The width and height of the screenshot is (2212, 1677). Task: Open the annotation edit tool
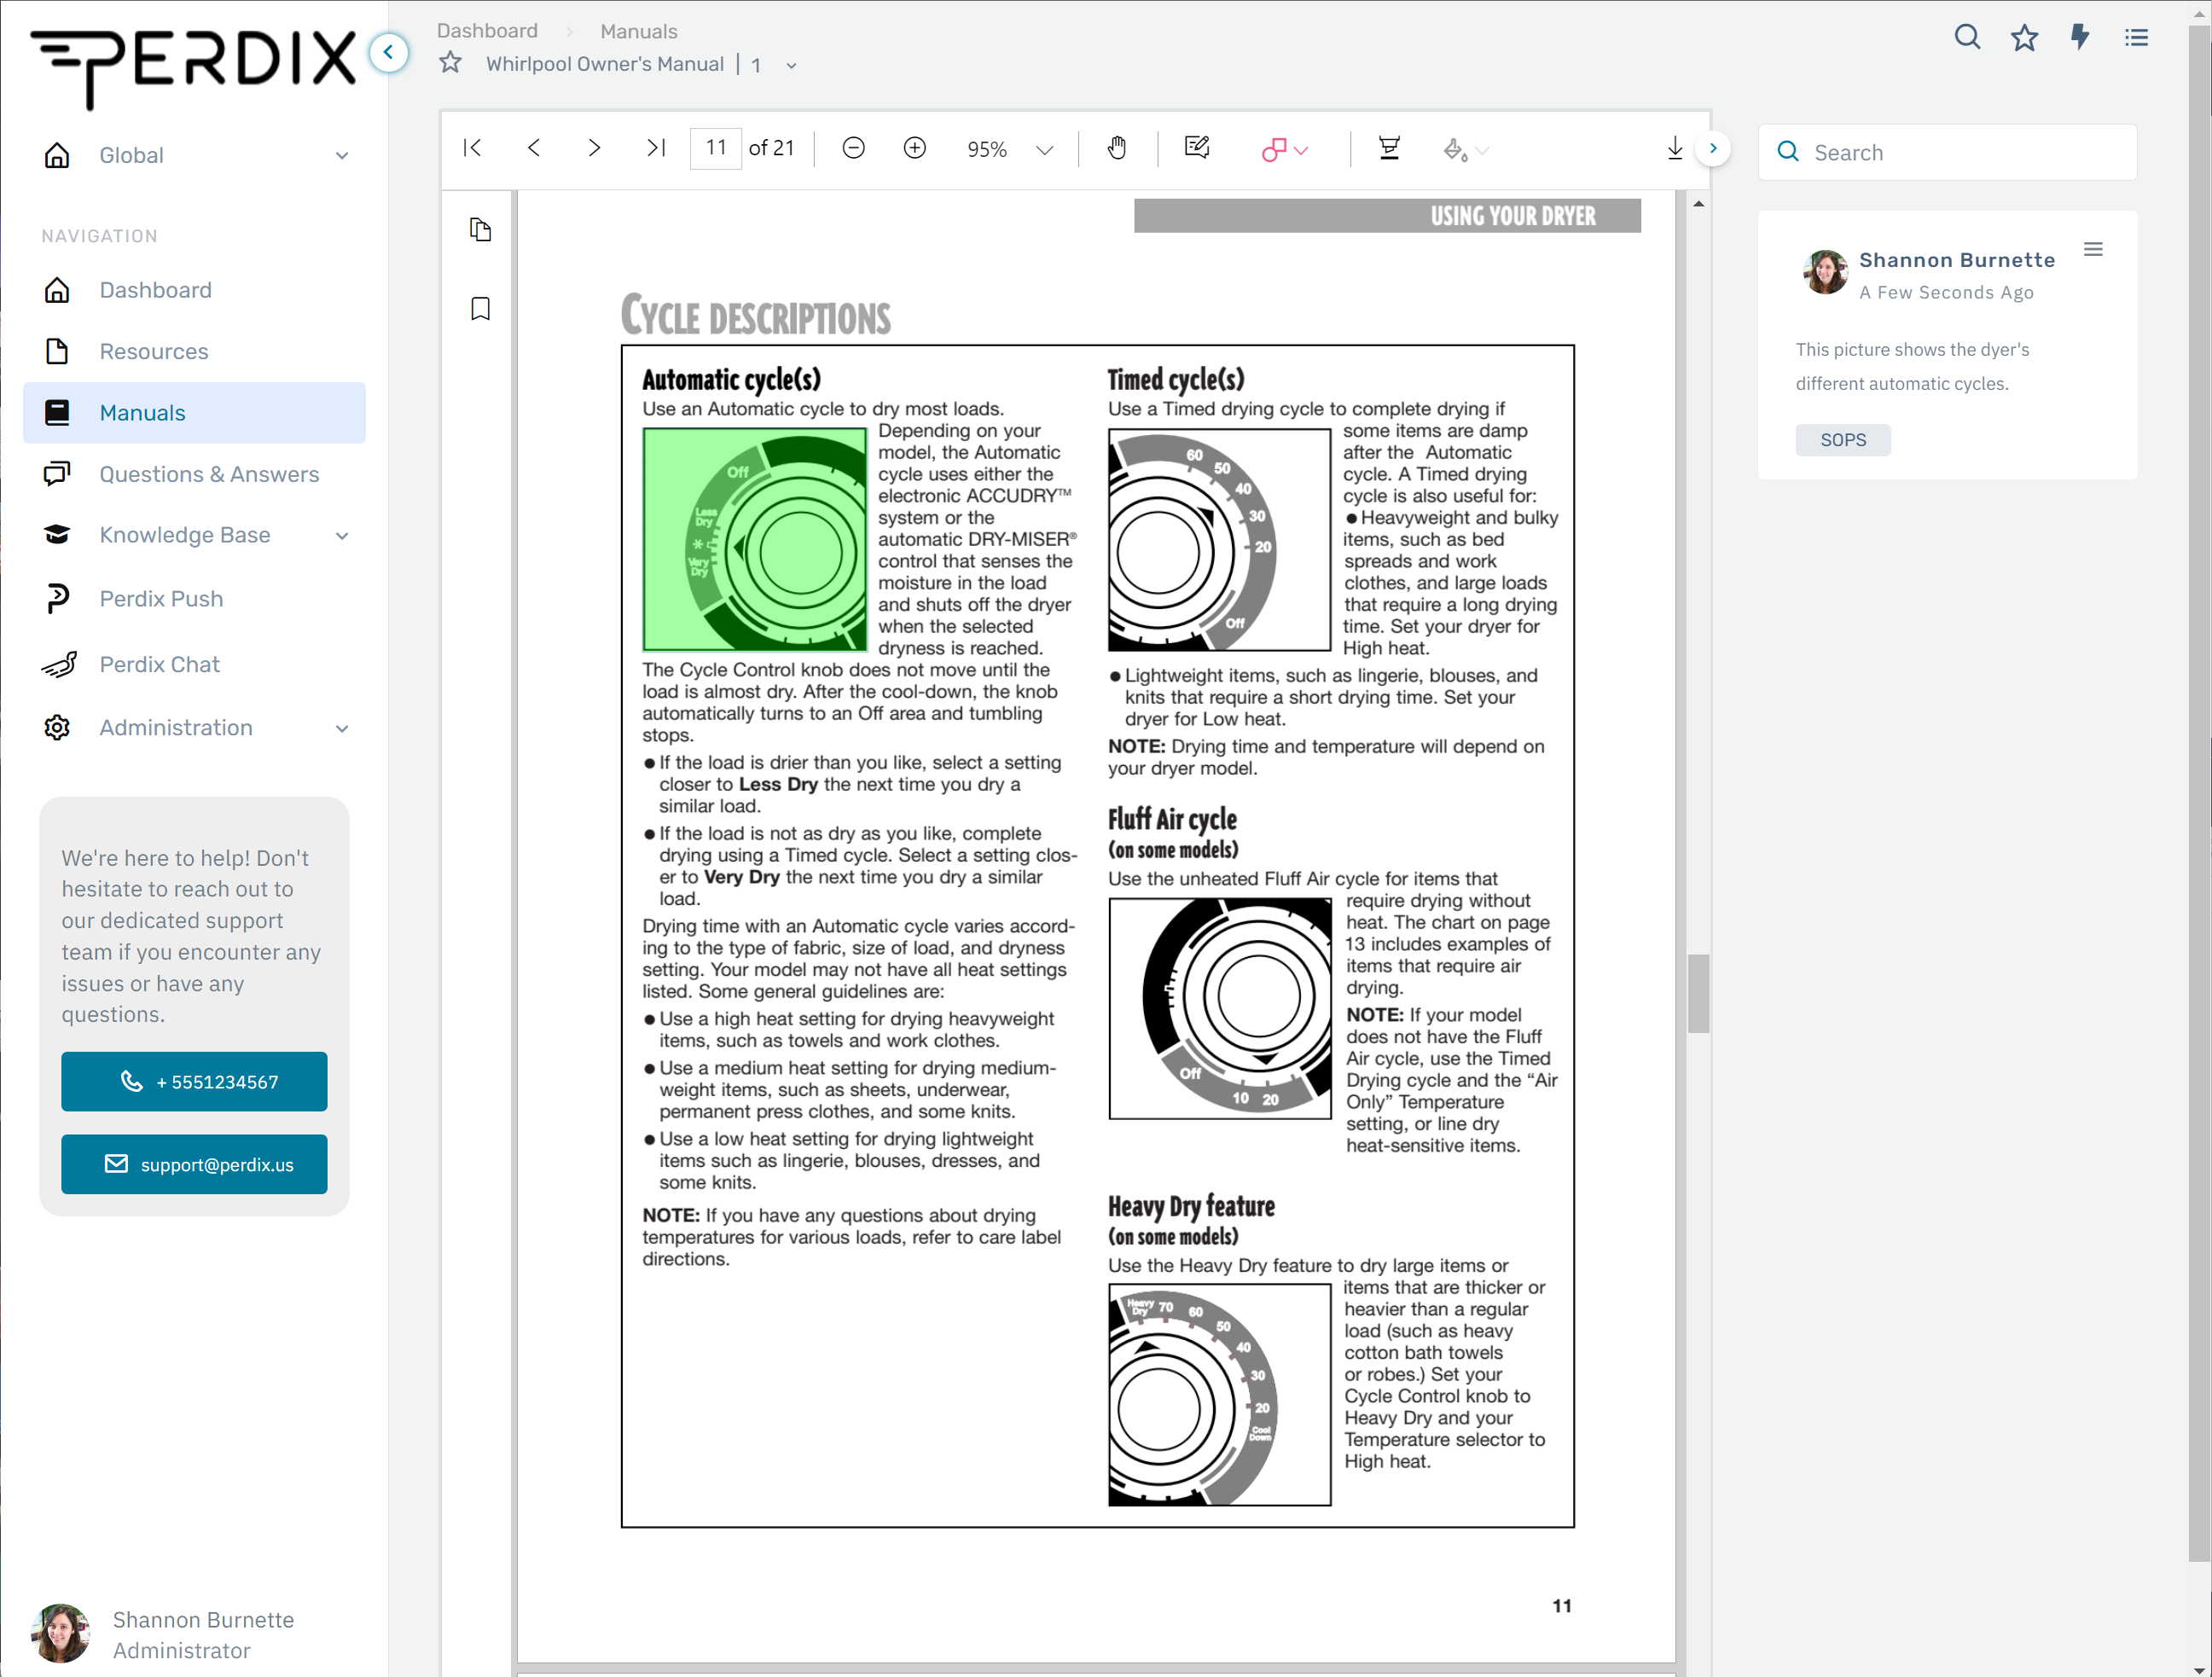[1197, 148]
